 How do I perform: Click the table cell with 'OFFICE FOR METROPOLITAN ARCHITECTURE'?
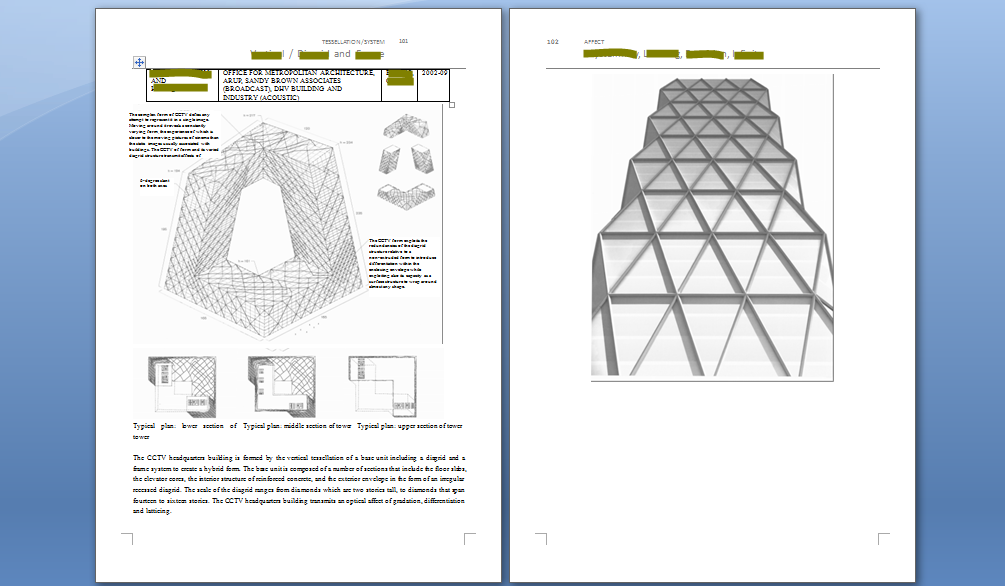point(300,85)
